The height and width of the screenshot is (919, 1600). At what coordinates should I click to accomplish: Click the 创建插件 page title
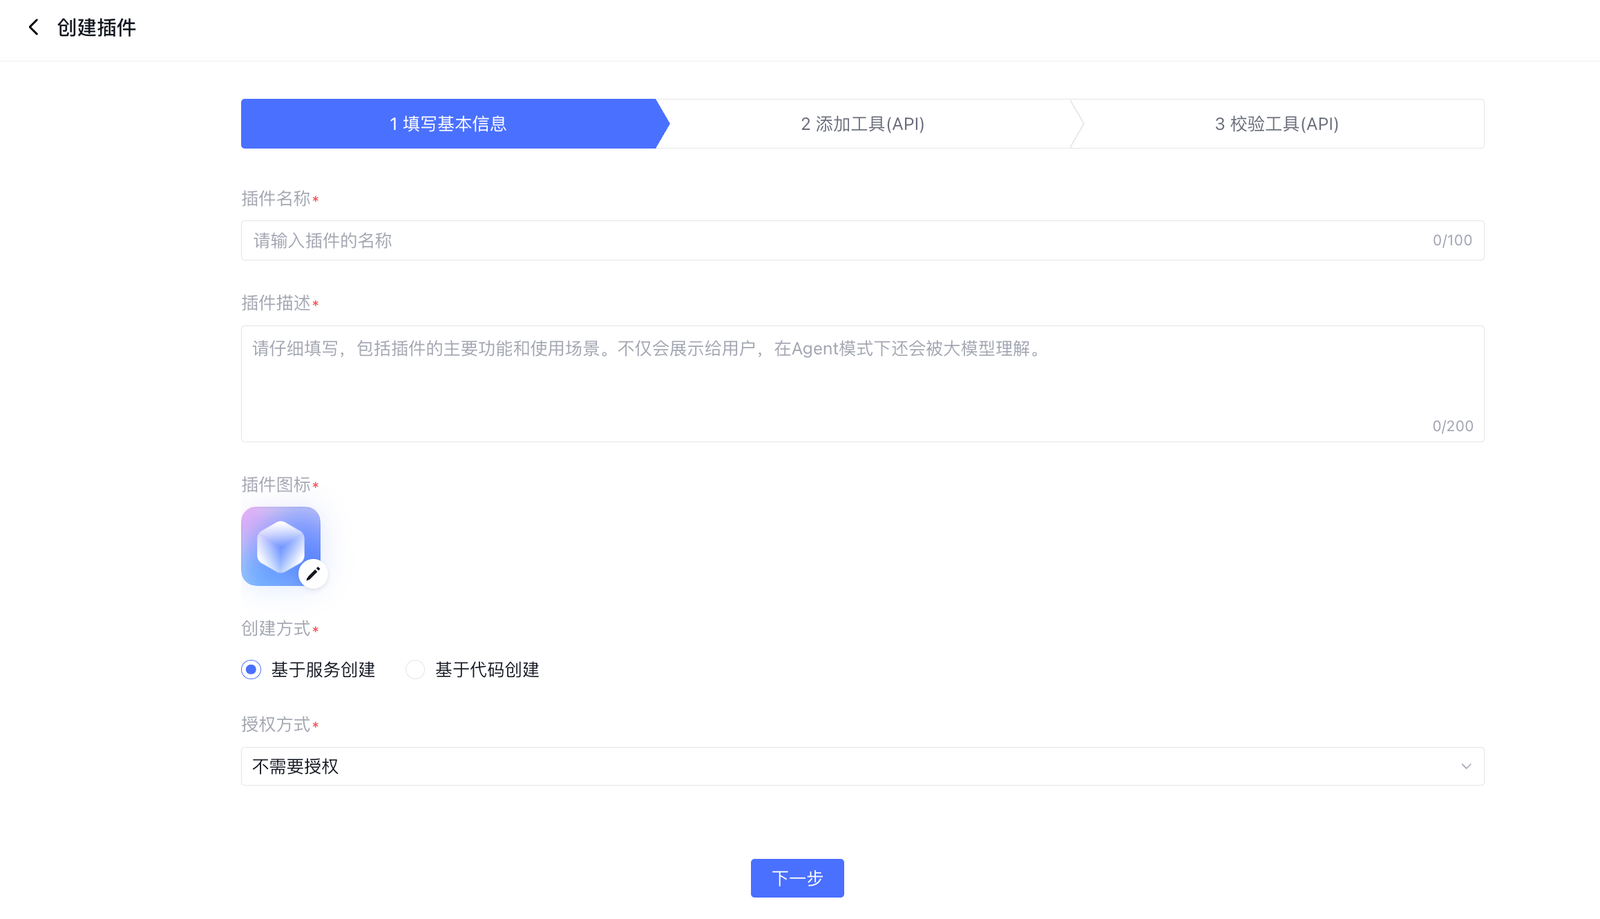(96, 28)
